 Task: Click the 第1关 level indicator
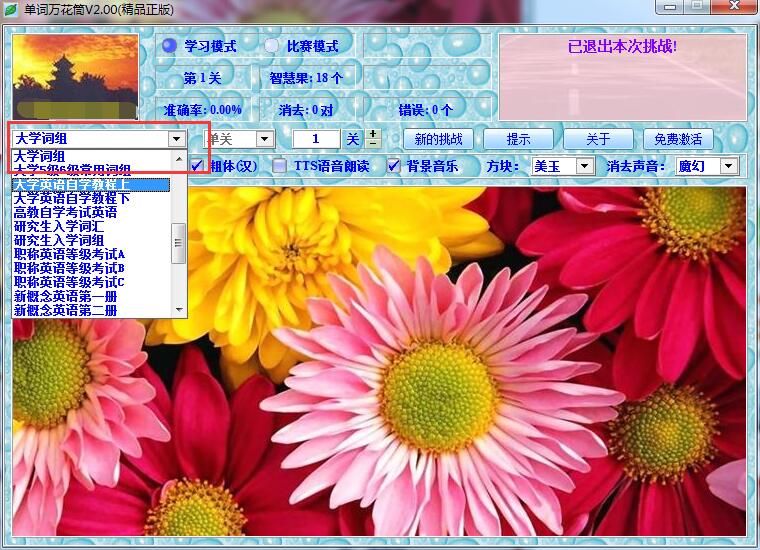(202, 78)
